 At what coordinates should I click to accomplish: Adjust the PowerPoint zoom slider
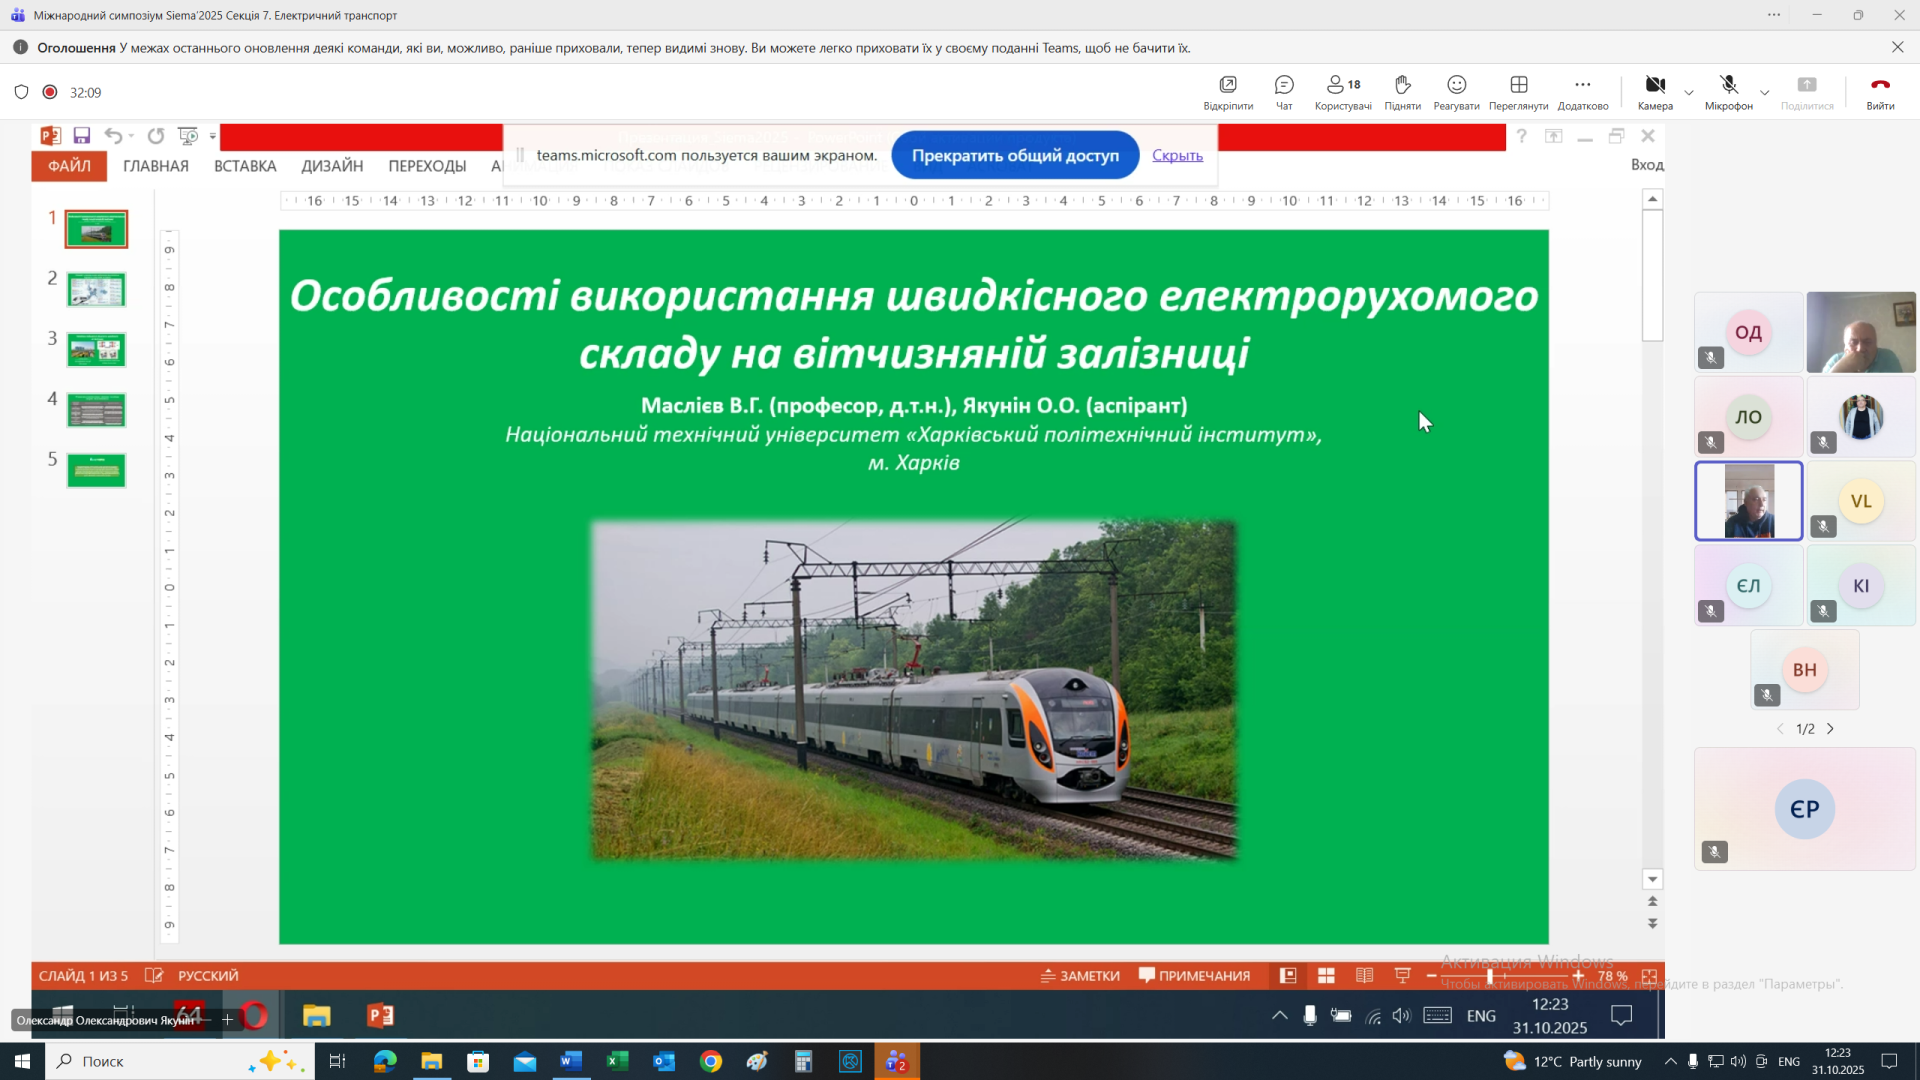click(1490, 976)
